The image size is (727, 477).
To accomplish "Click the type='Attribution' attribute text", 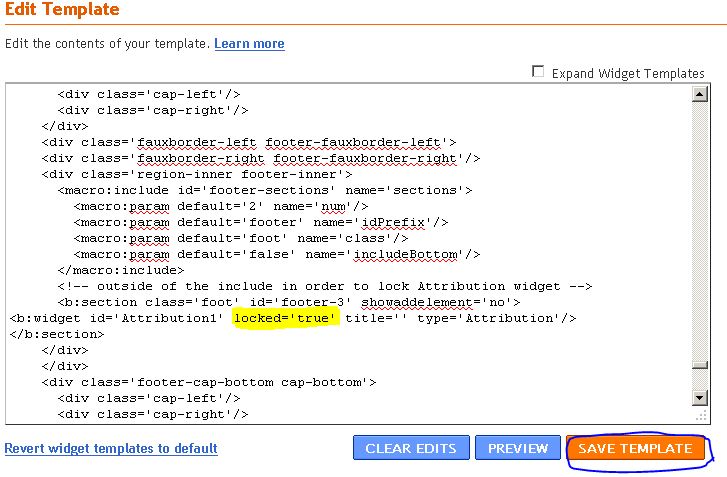I will point(489,318).
